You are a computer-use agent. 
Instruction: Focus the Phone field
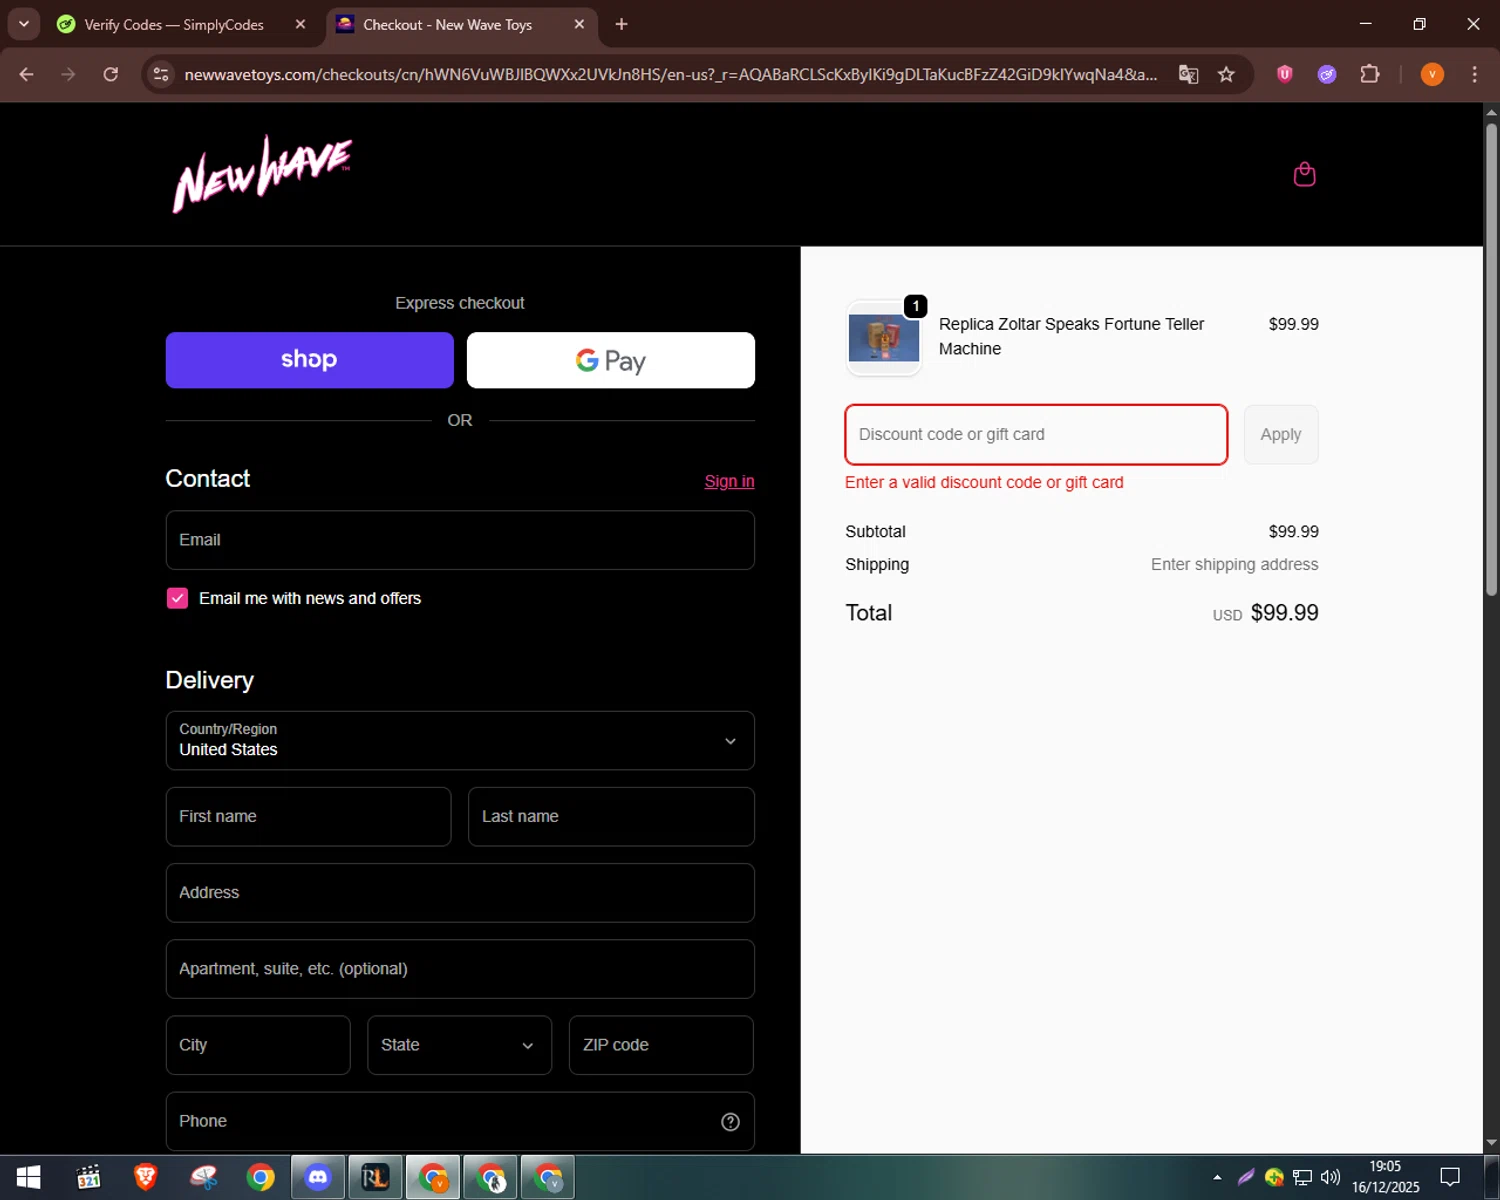point(460,1122)
